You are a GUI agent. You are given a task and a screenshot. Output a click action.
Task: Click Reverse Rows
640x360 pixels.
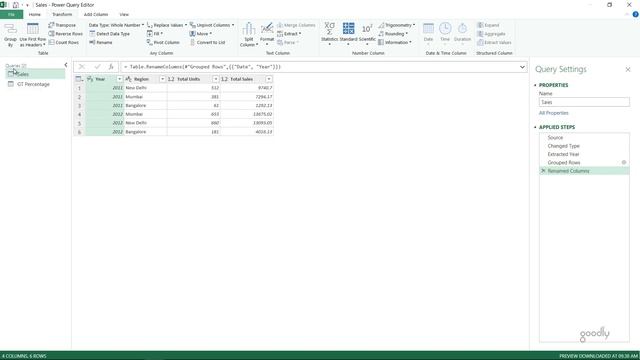coord(65,34)
